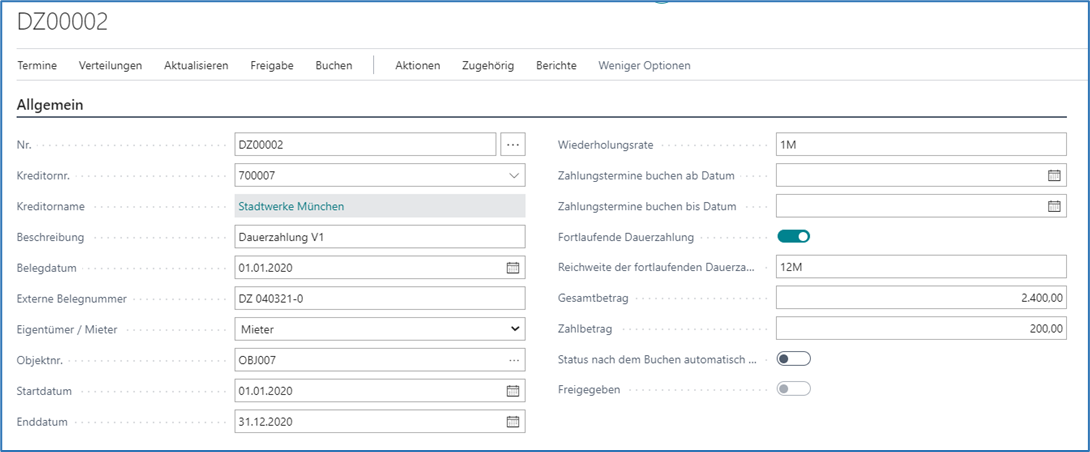Disable the Fortlaufende Dauerzahlung switch
1090x452 pixels.
pyautogui.click(x=793, y=237)
